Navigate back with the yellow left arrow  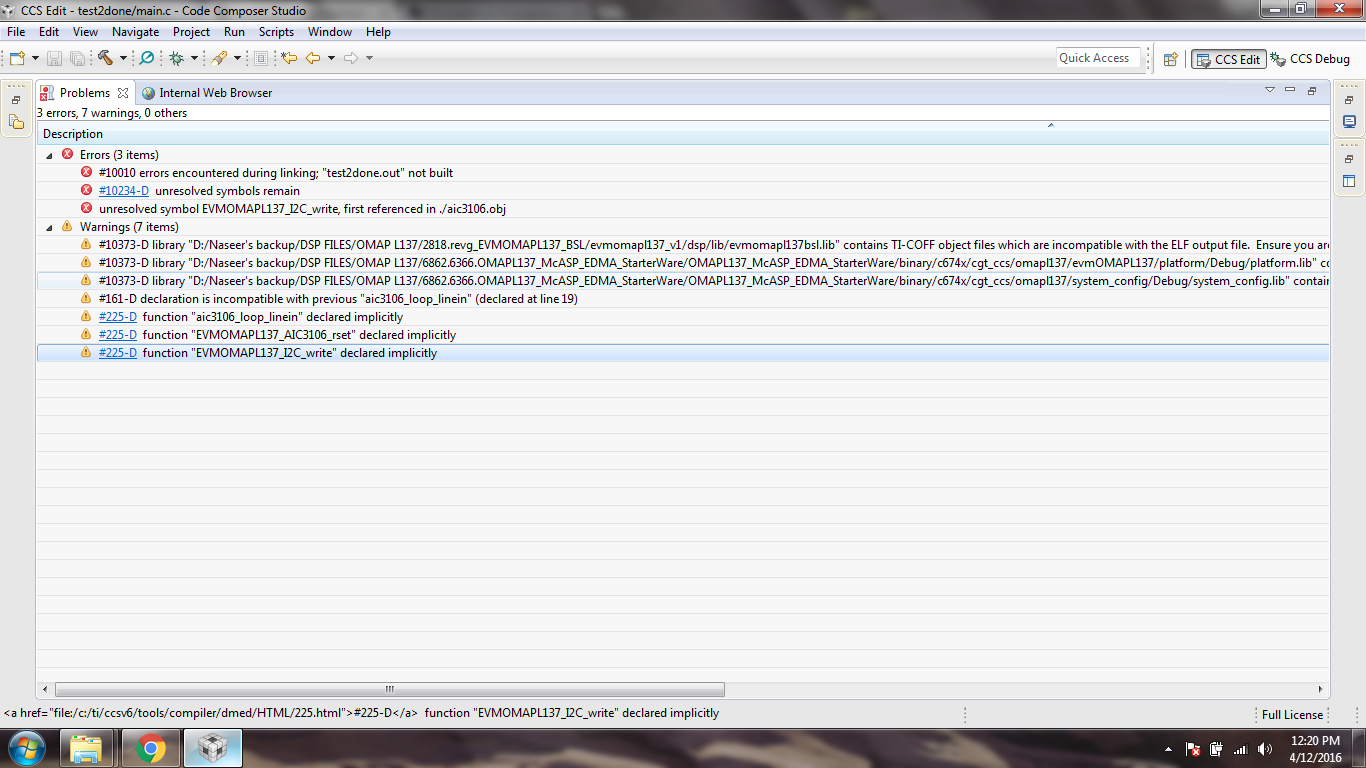click(x=313, y=58)
